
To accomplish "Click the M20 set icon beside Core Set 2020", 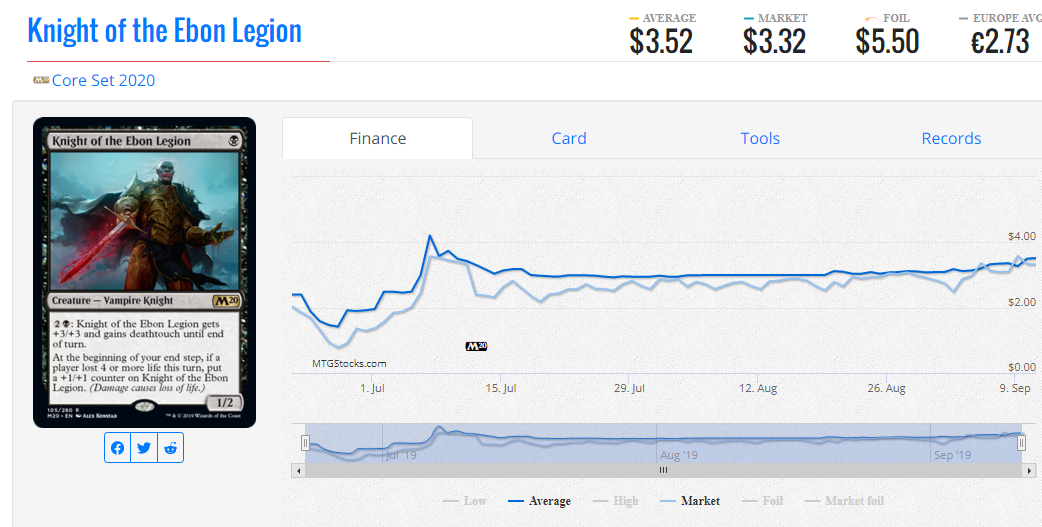I will click(x=41, y=80).
